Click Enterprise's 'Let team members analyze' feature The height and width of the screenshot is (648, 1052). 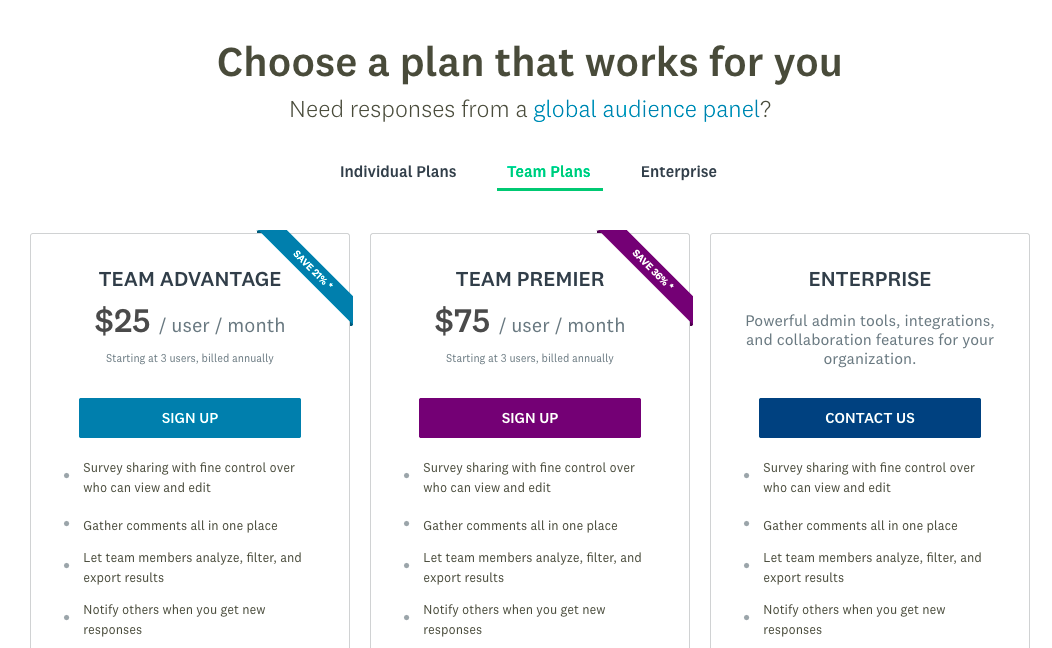pos(872,568)
